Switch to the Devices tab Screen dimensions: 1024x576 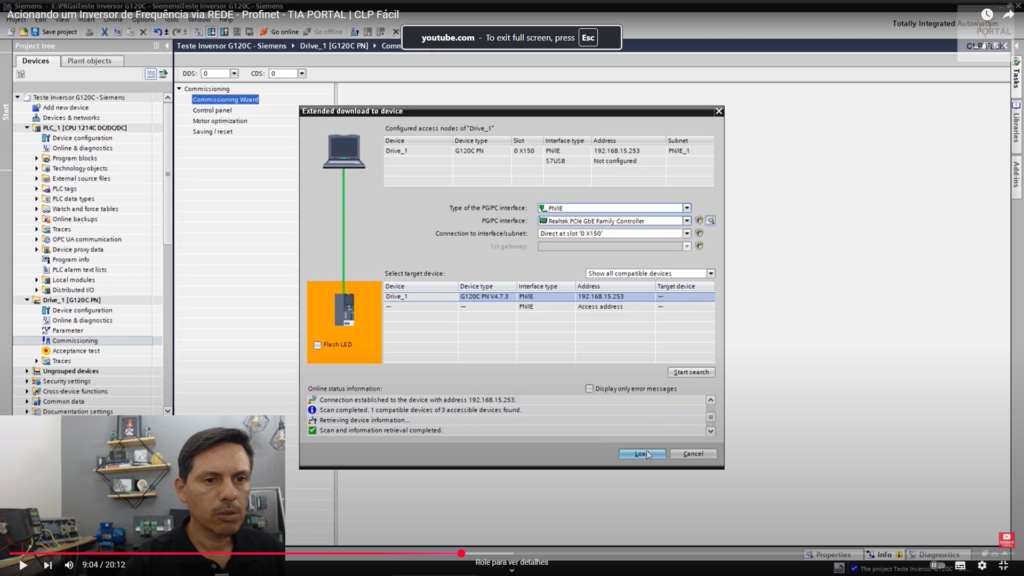pyautogui.click(x=35, y=61)
